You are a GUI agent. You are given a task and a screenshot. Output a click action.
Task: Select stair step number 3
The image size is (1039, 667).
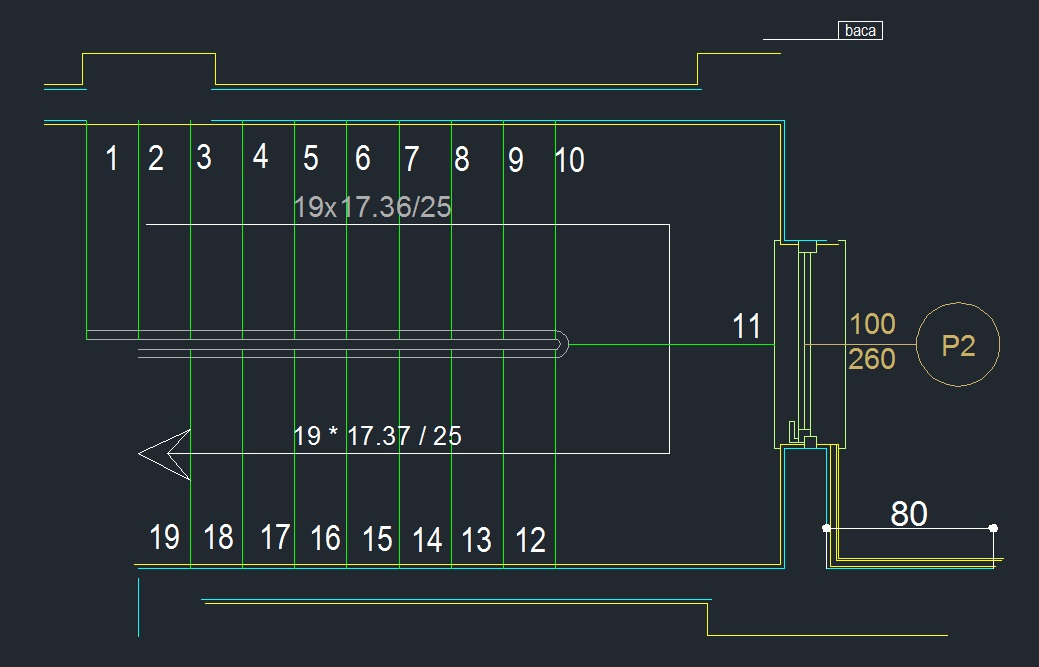point(204,158)
